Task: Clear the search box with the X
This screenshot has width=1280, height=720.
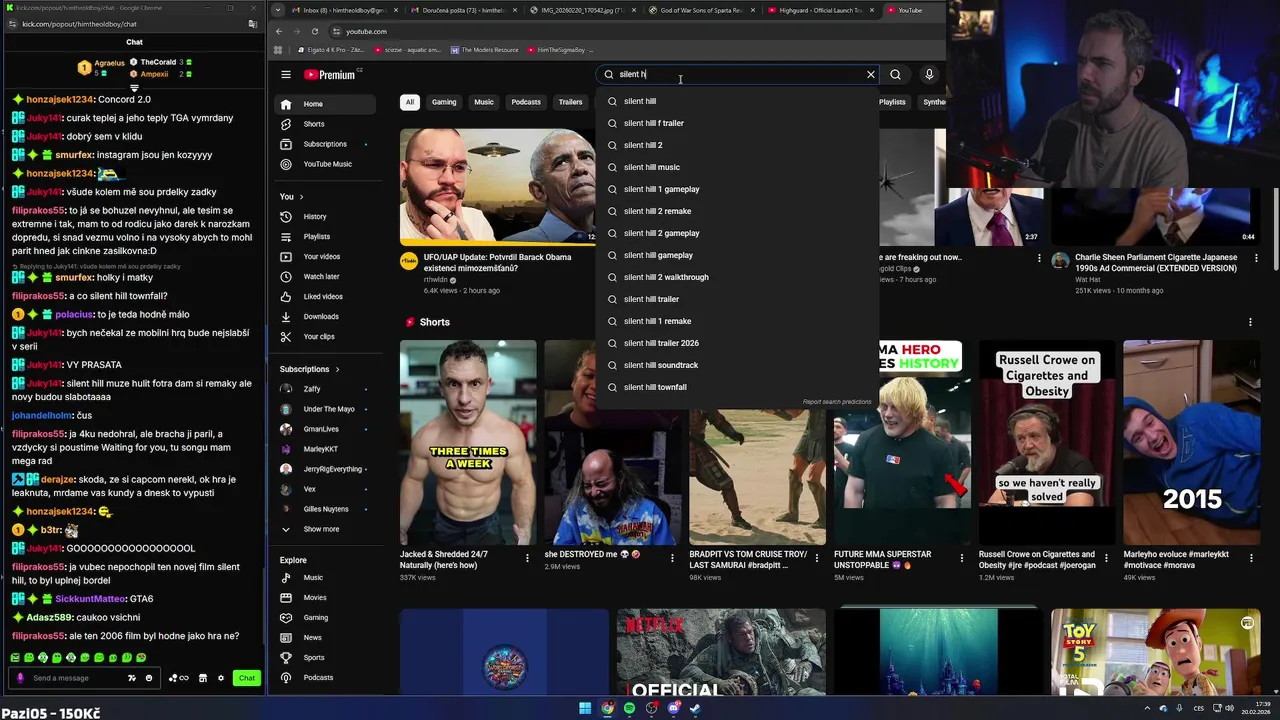Action: [x=870, y=74]
